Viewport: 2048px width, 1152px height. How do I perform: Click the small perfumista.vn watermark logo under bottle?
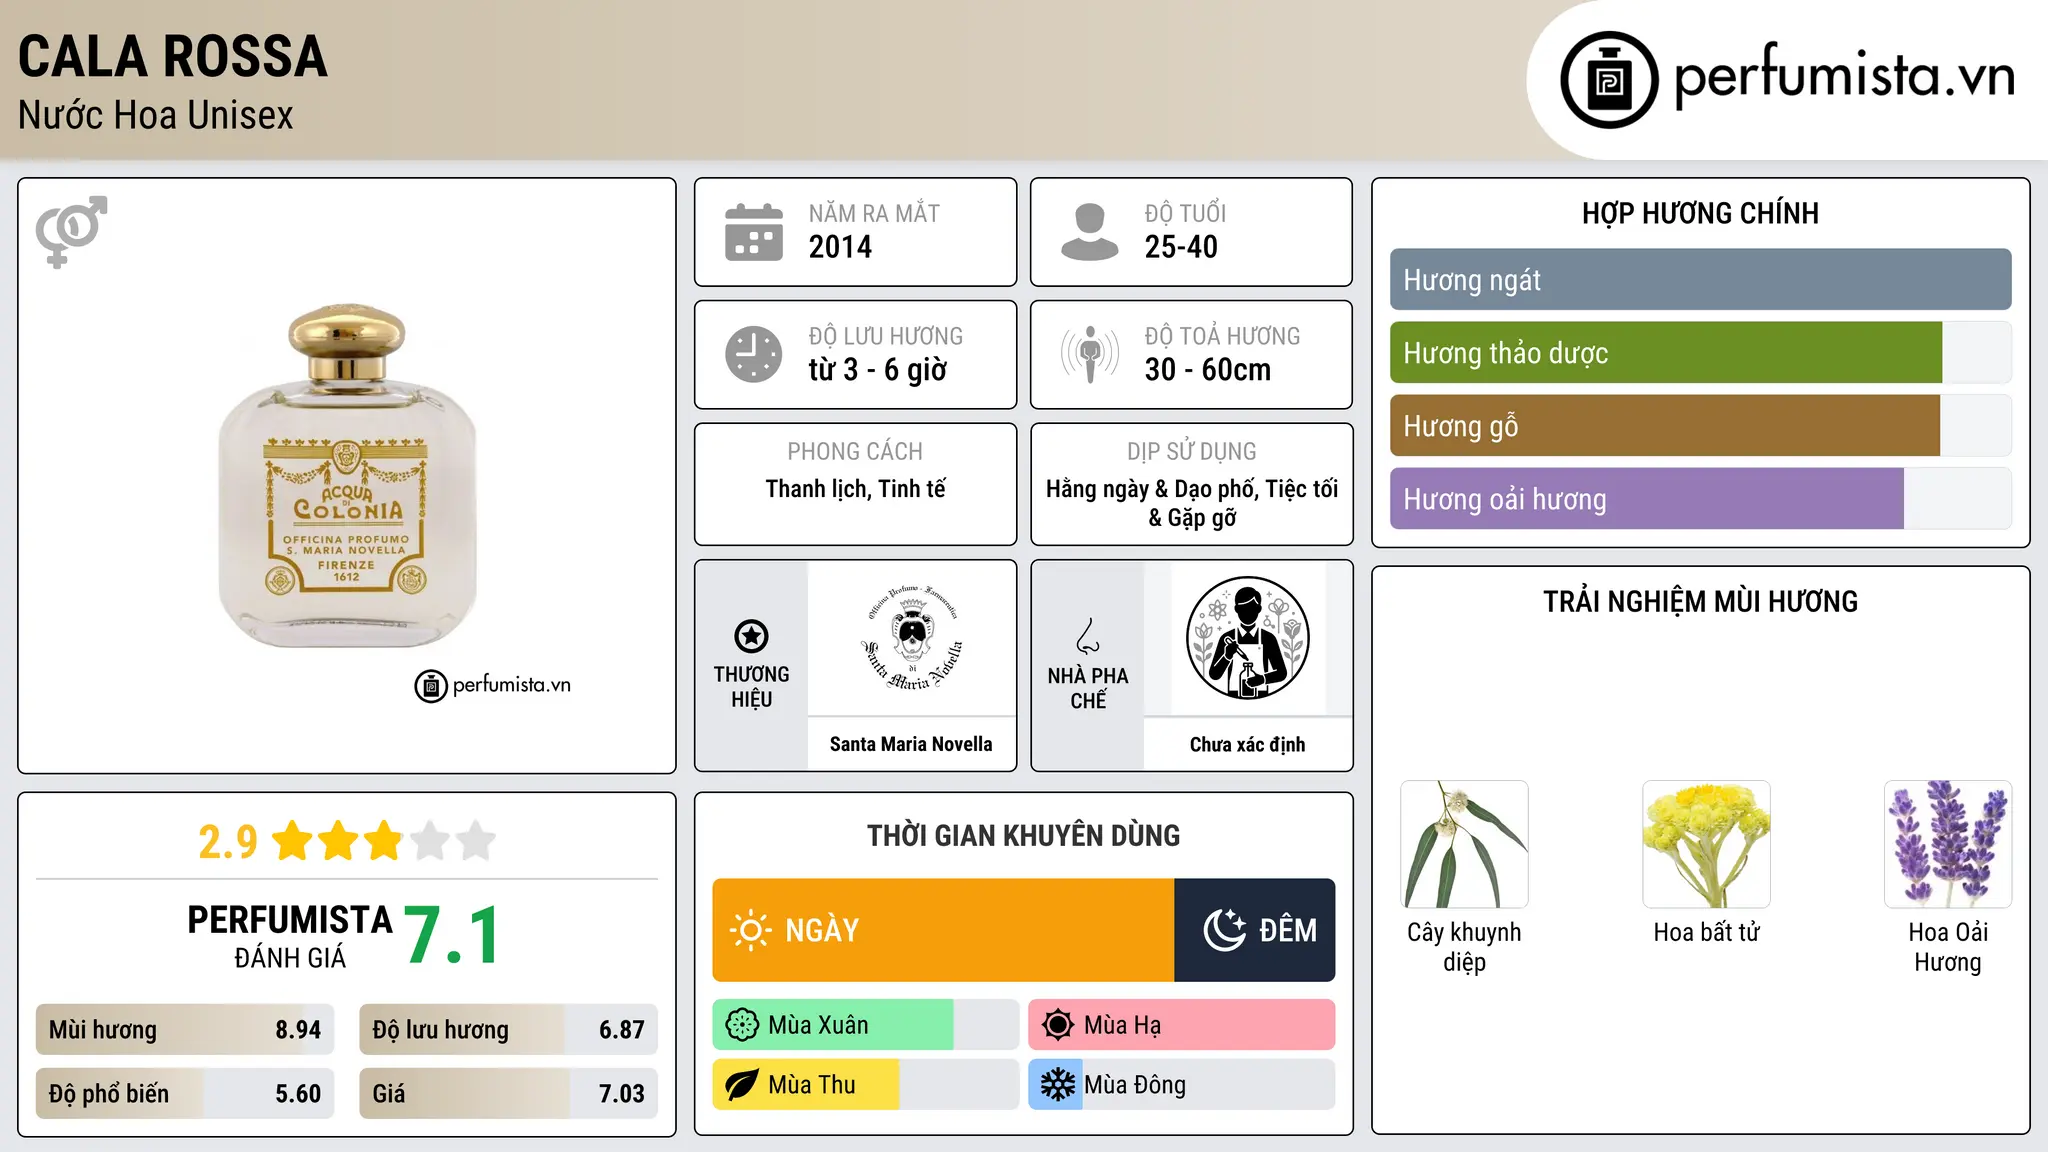coord(492,686)
